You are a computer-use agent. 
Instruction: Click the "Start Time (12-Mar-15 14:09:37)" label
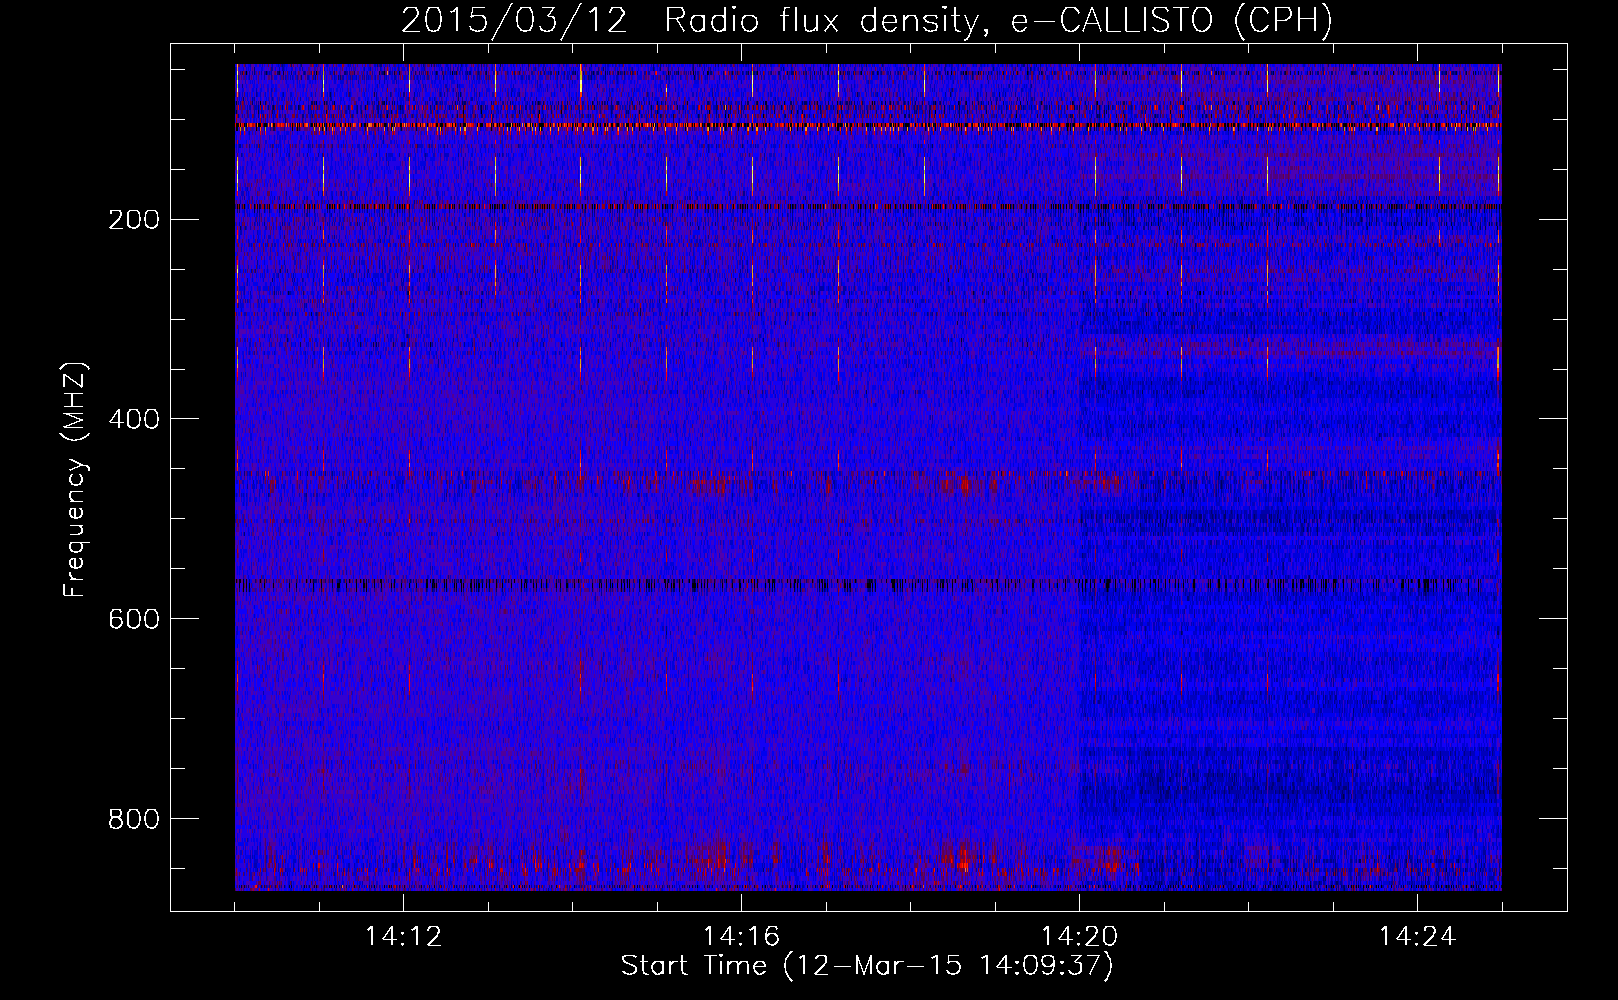point(867,966)
